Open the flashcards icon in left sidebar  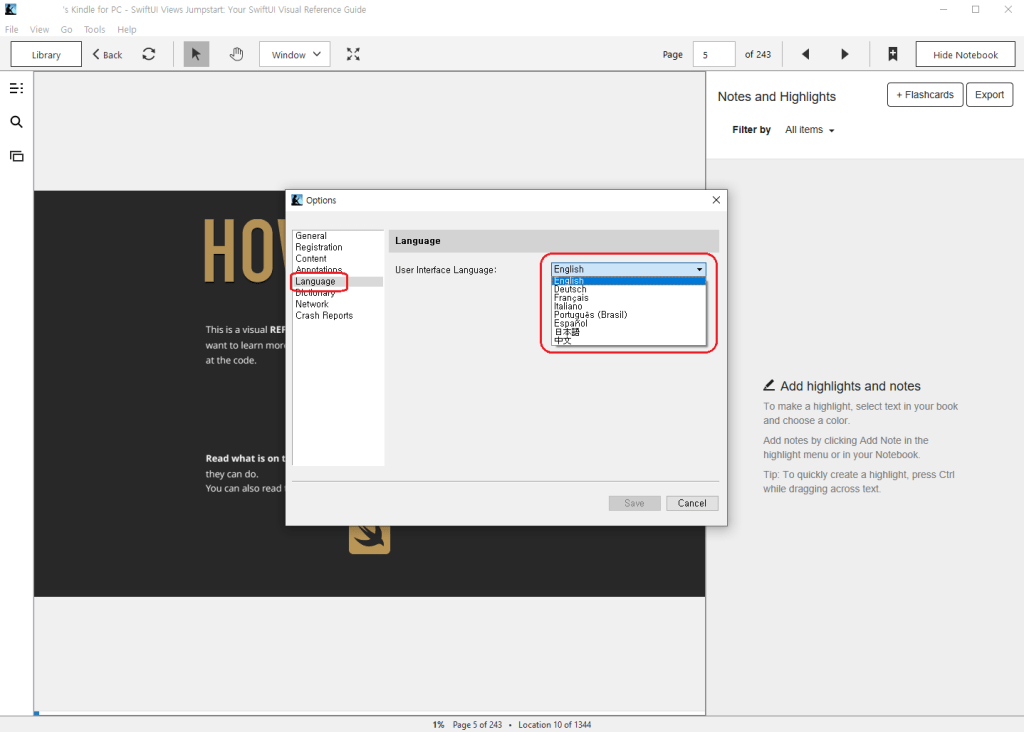click(16, 156)
